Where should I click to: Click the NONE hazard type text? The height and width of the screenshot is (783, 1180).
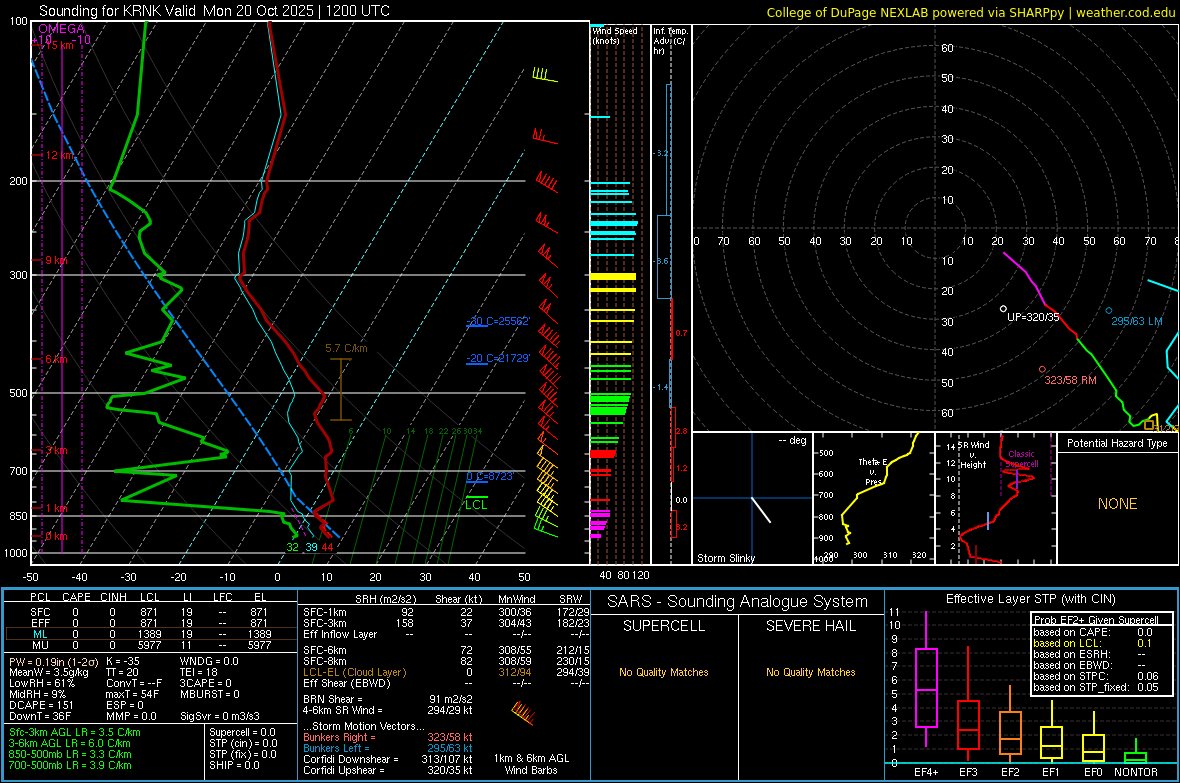(x=1117, y=504)
